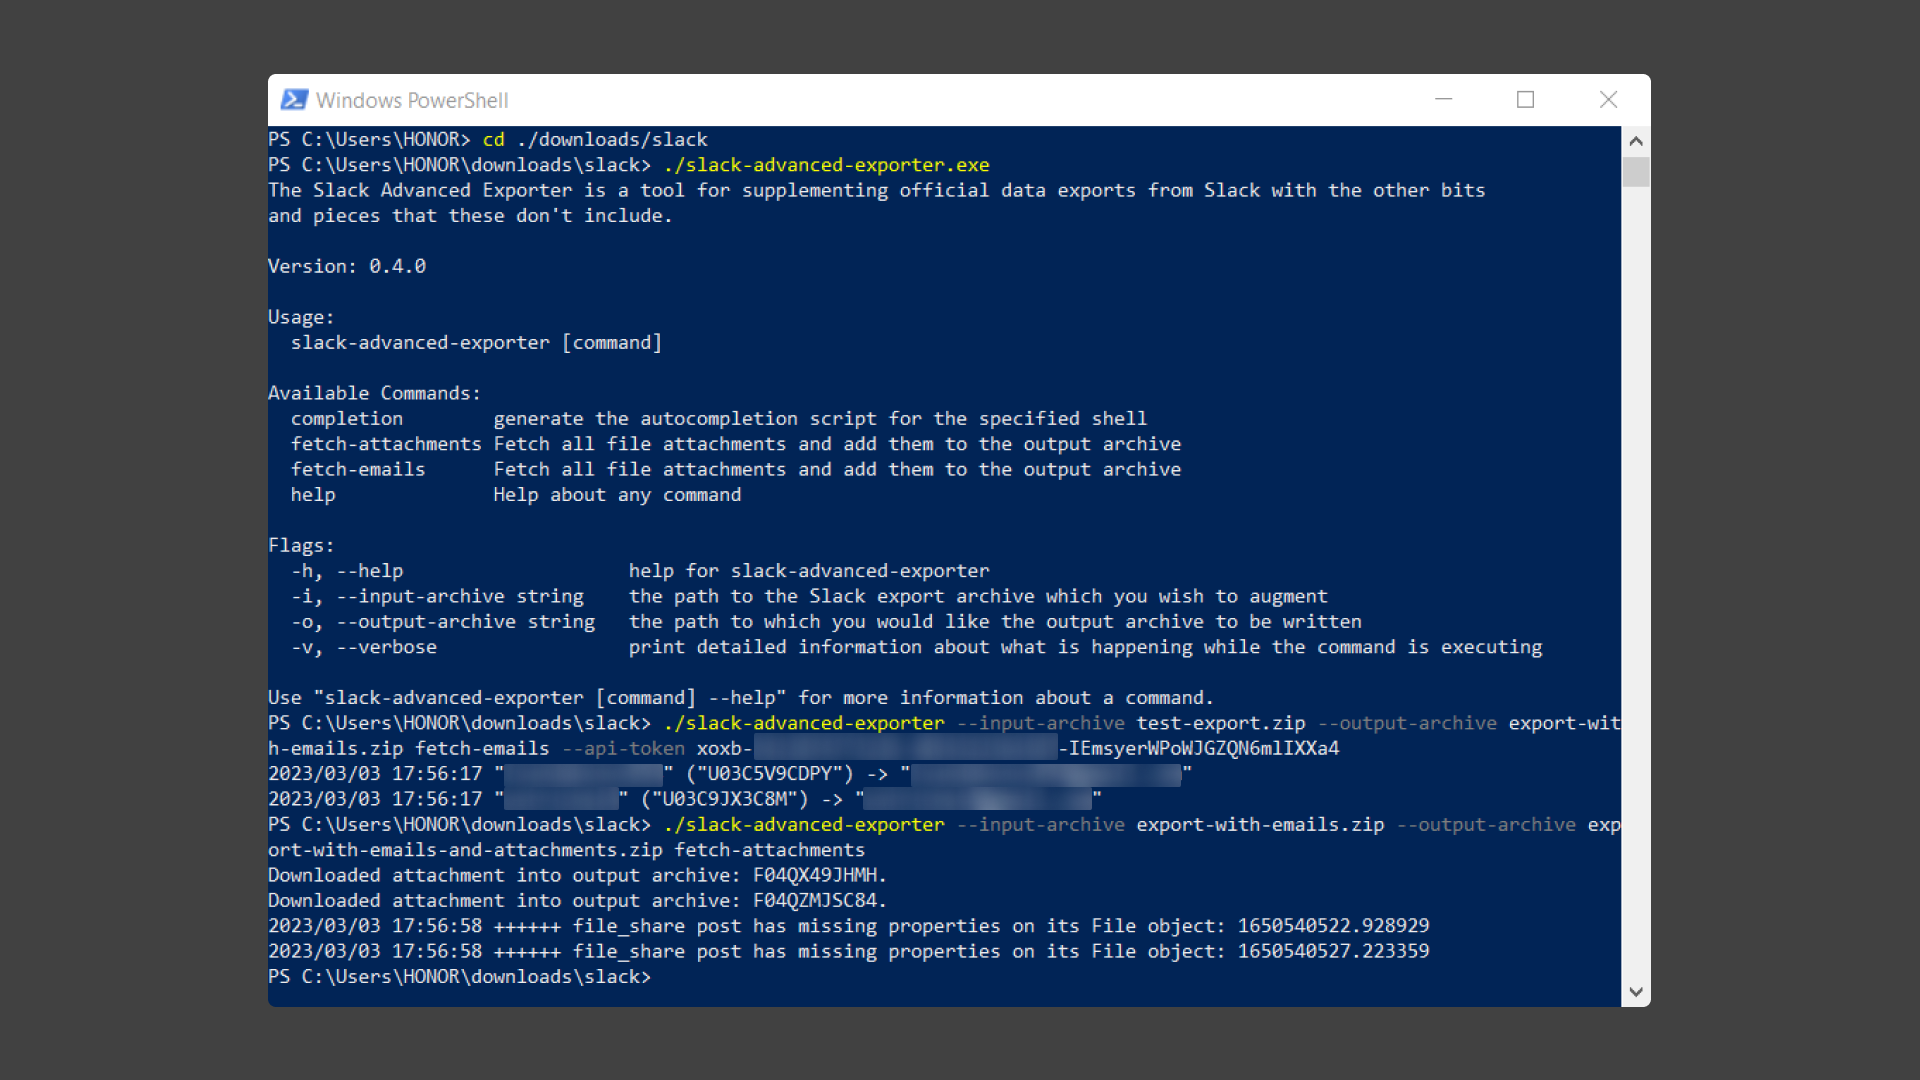Click at the last PowerShell prompt line
Image resolution: width=1920 pixels, height=1080 pixels.
[x=460, y=977]
